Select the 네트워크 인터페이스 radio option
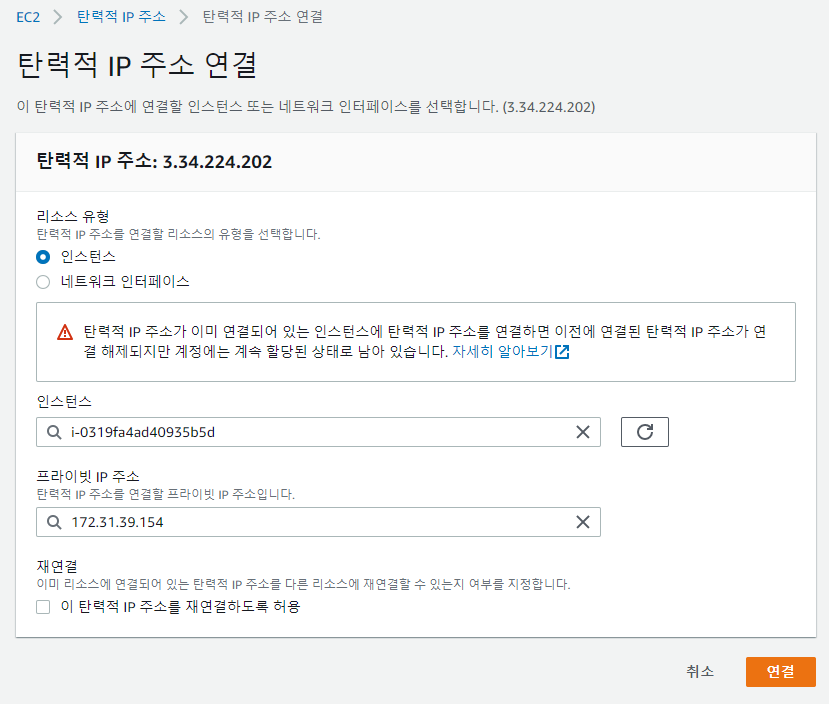The height and width of the screenshot is (704, 829). [43, 282]
